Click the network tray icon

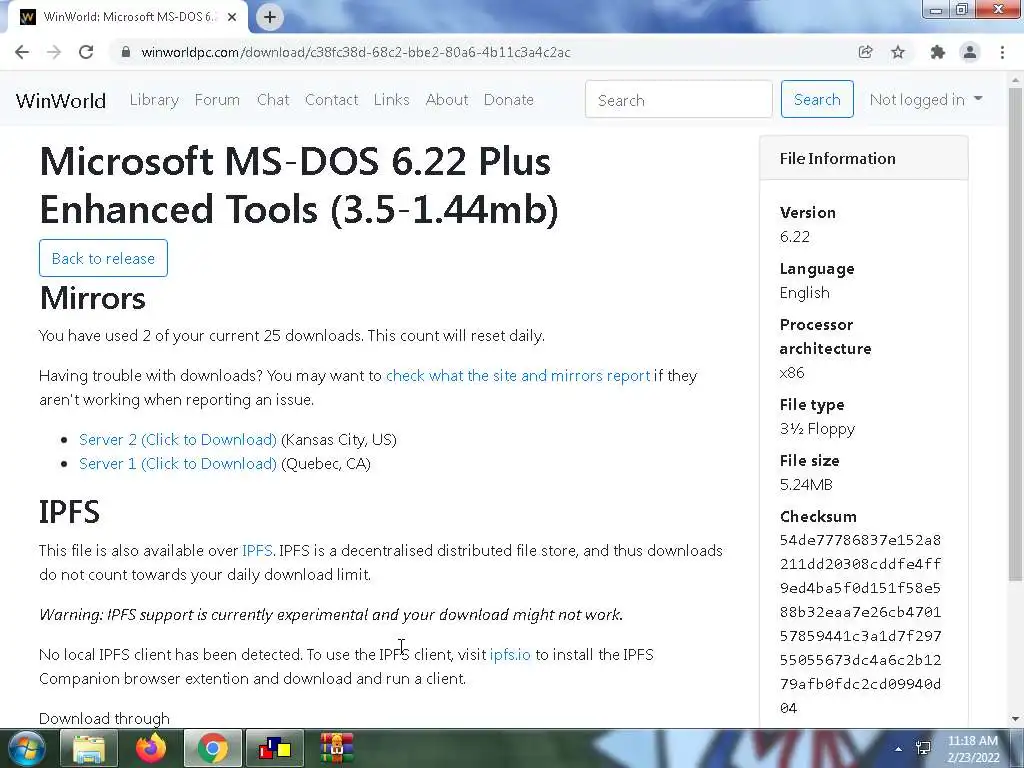(x=923, y=748)
